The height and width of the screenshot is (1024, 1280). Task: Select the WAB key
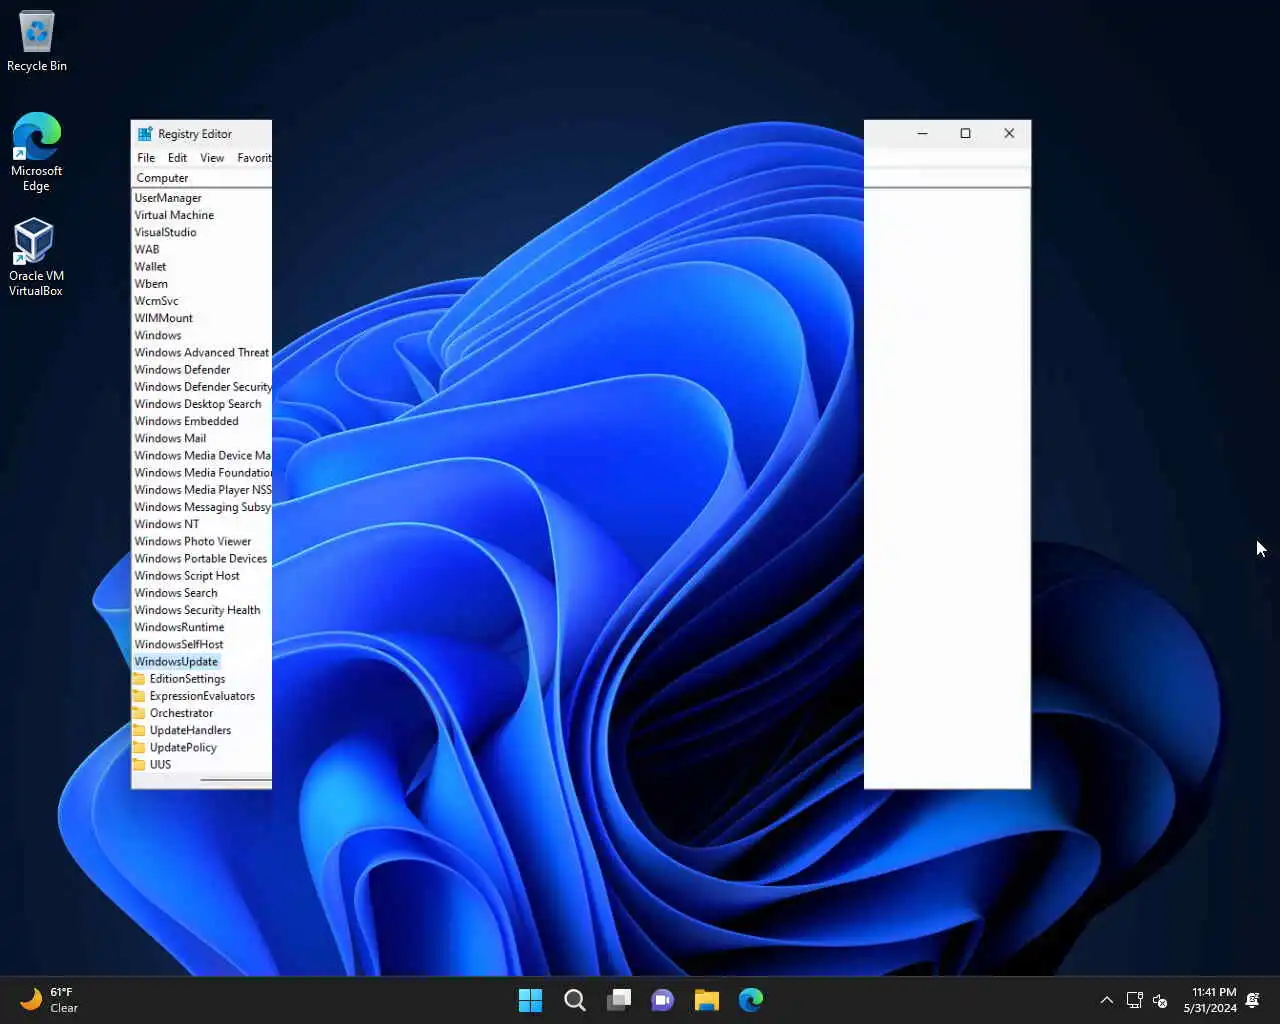(147, 250)
